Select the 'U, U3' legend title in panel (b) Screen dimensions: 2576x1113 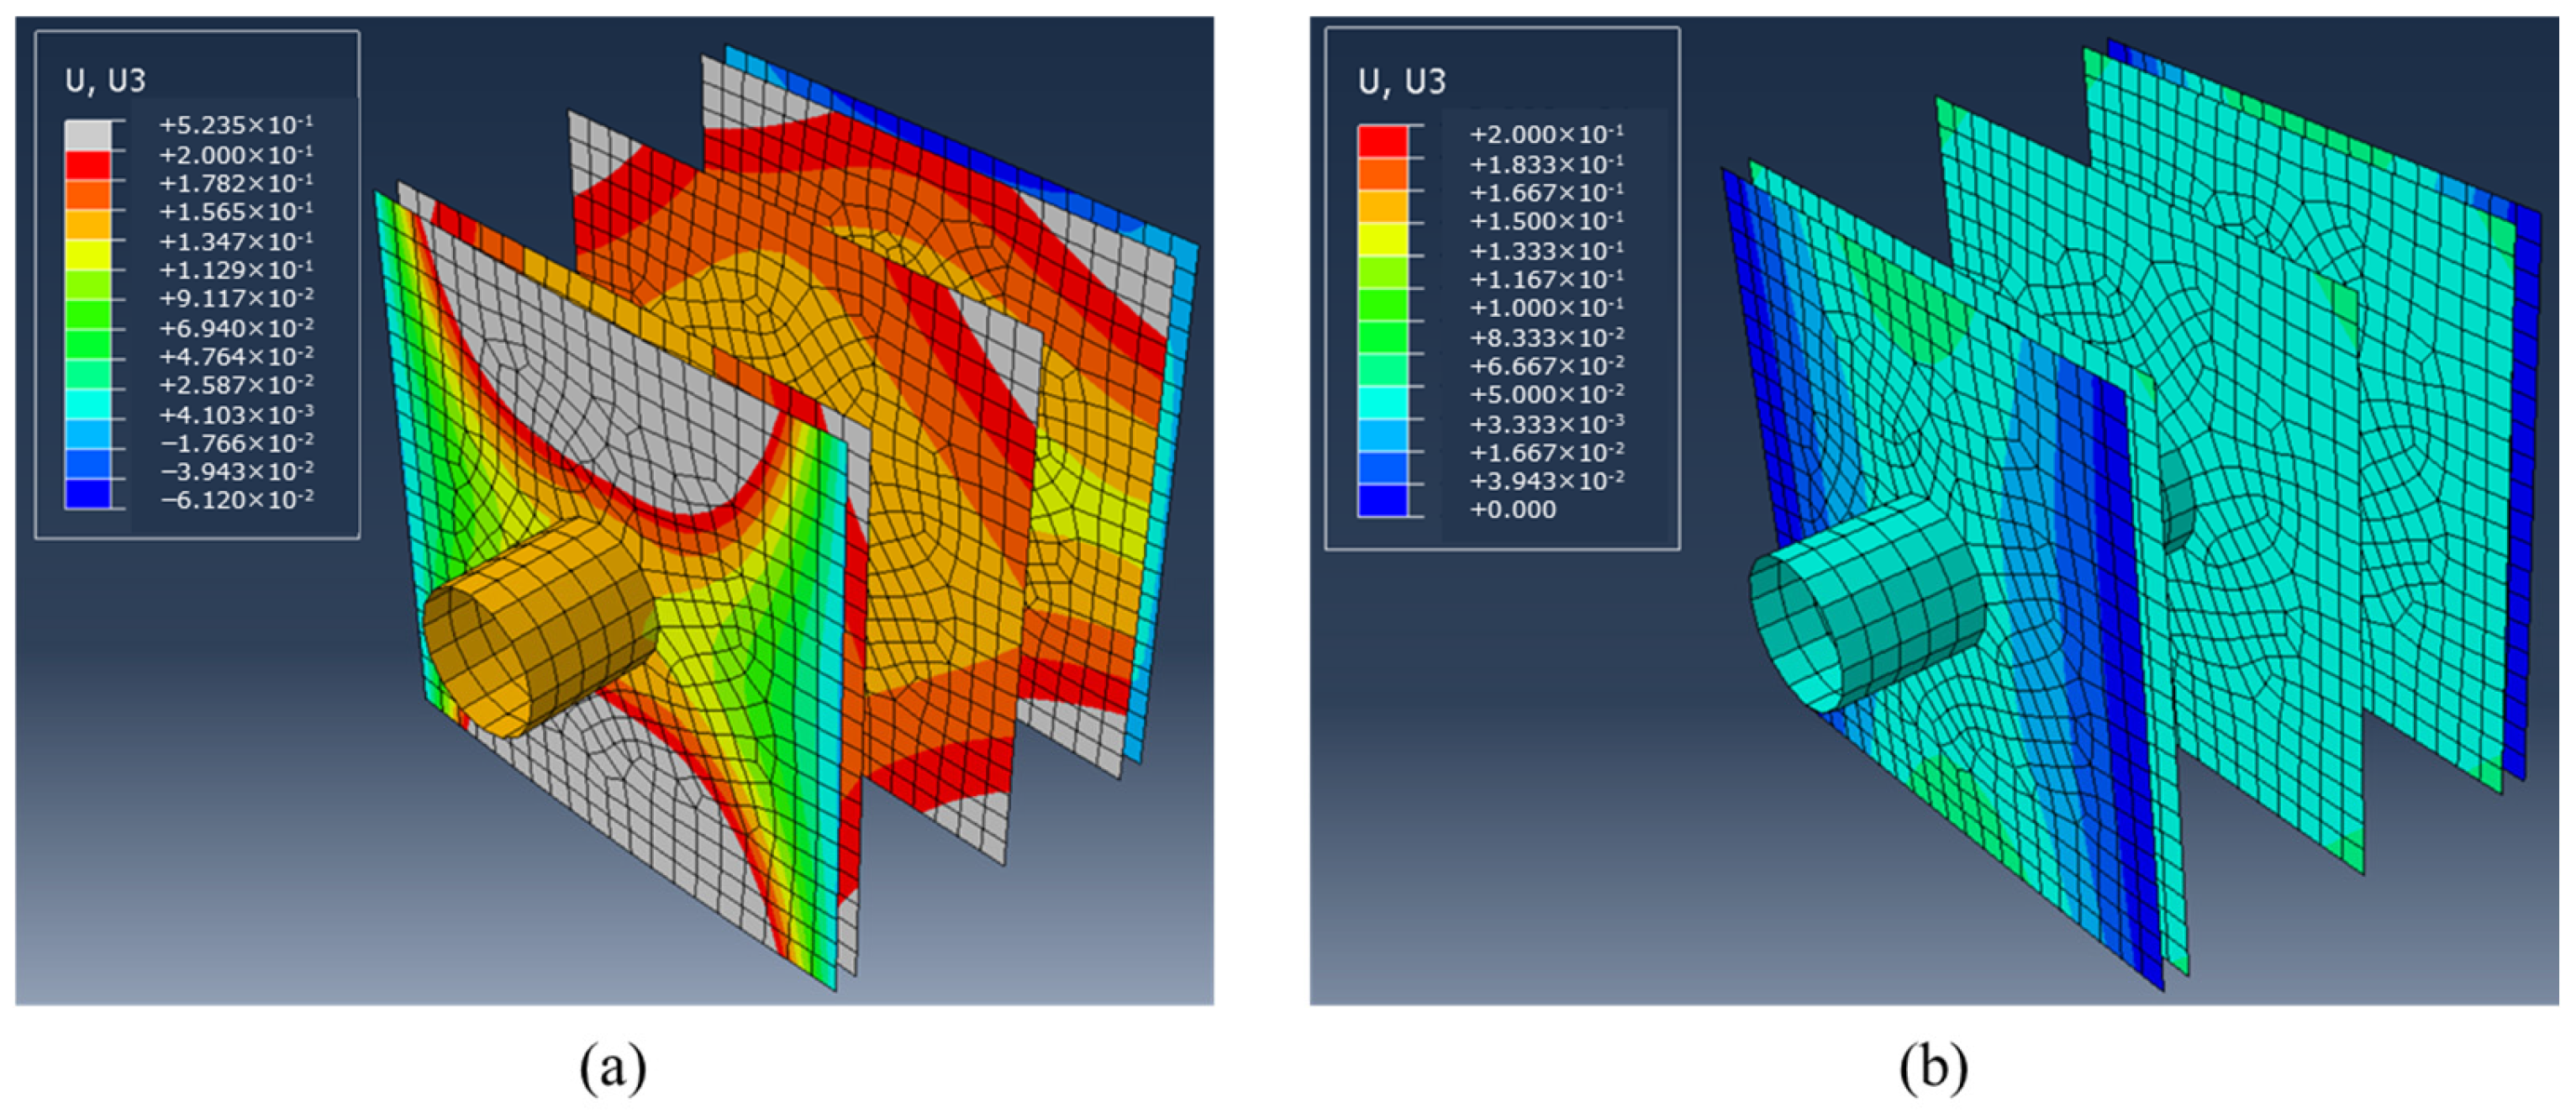click(x=1402, y=81)
